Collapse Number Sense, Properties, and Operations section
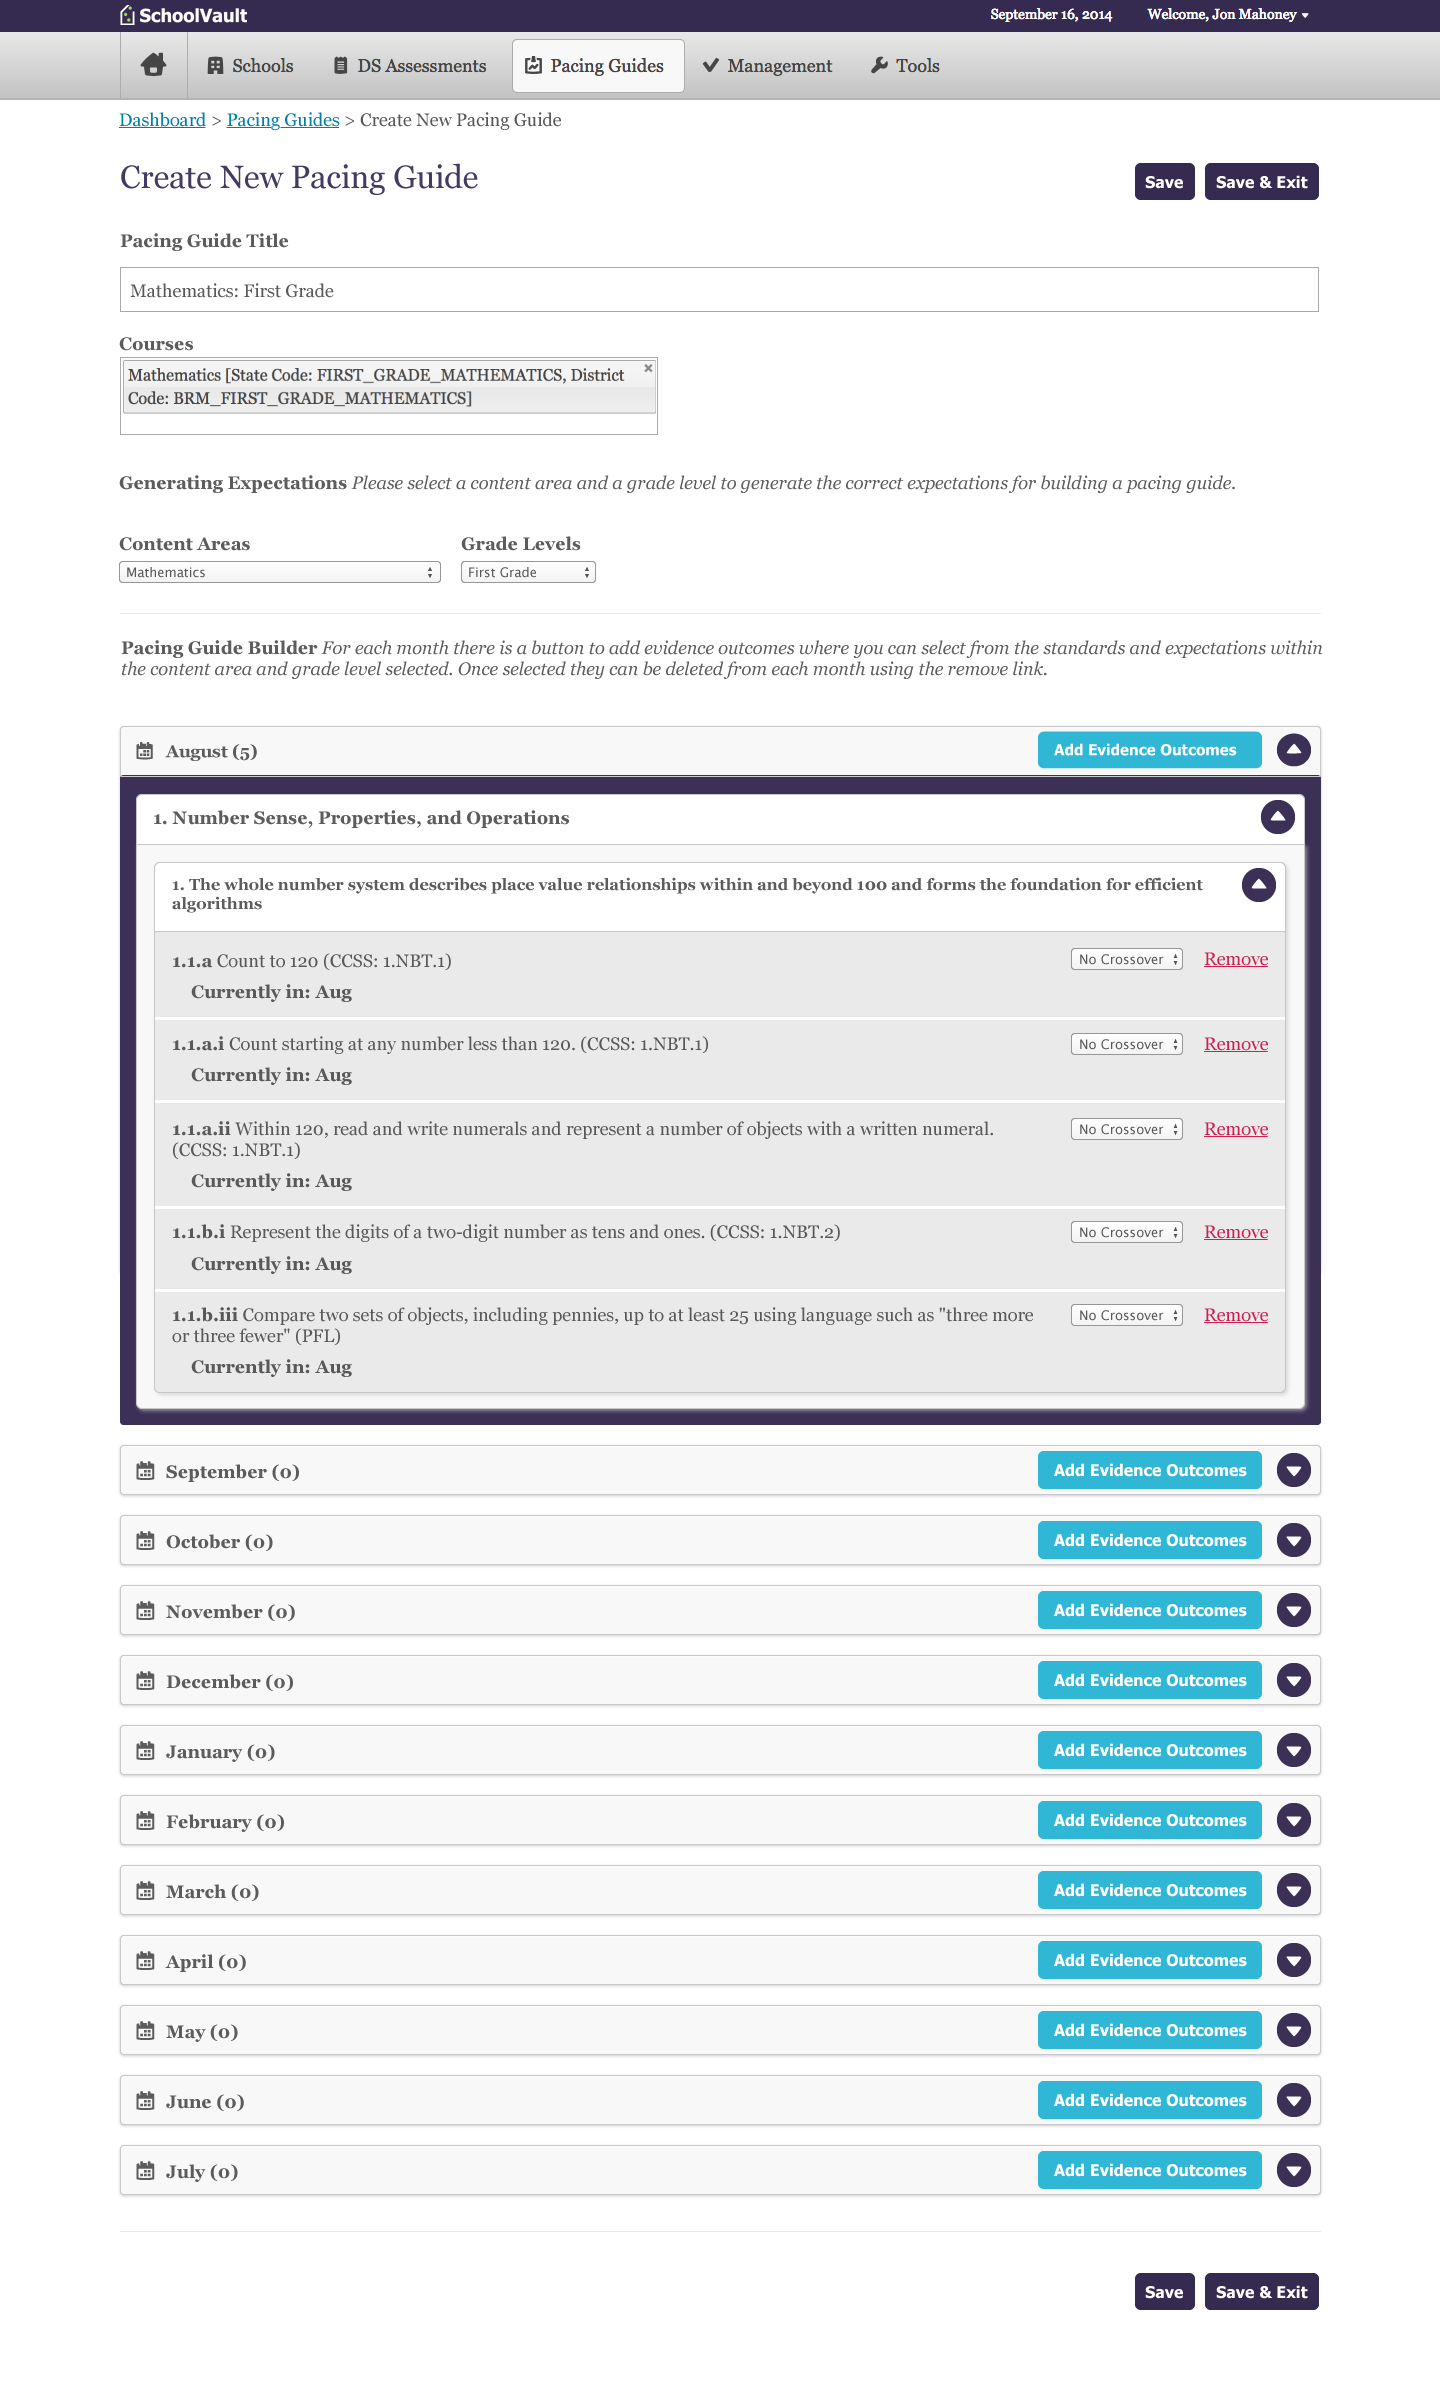This screenshot has height=2400, width=1440. (x=1277, y=817)
